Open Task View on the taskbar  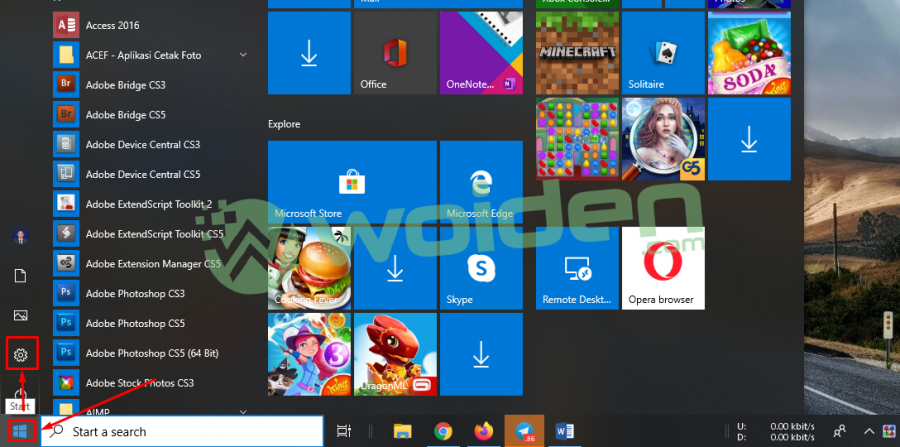(343, 432)
